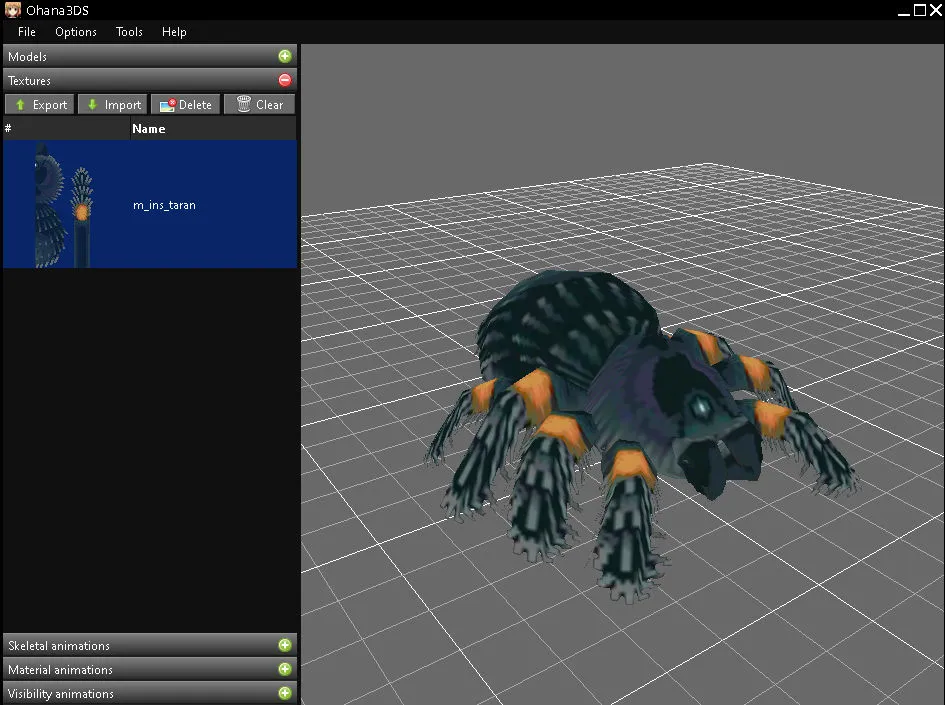Viewport: 945px width, 705px height.
Task: Click the green plus icon beside Models
Action: click(285, 55)
